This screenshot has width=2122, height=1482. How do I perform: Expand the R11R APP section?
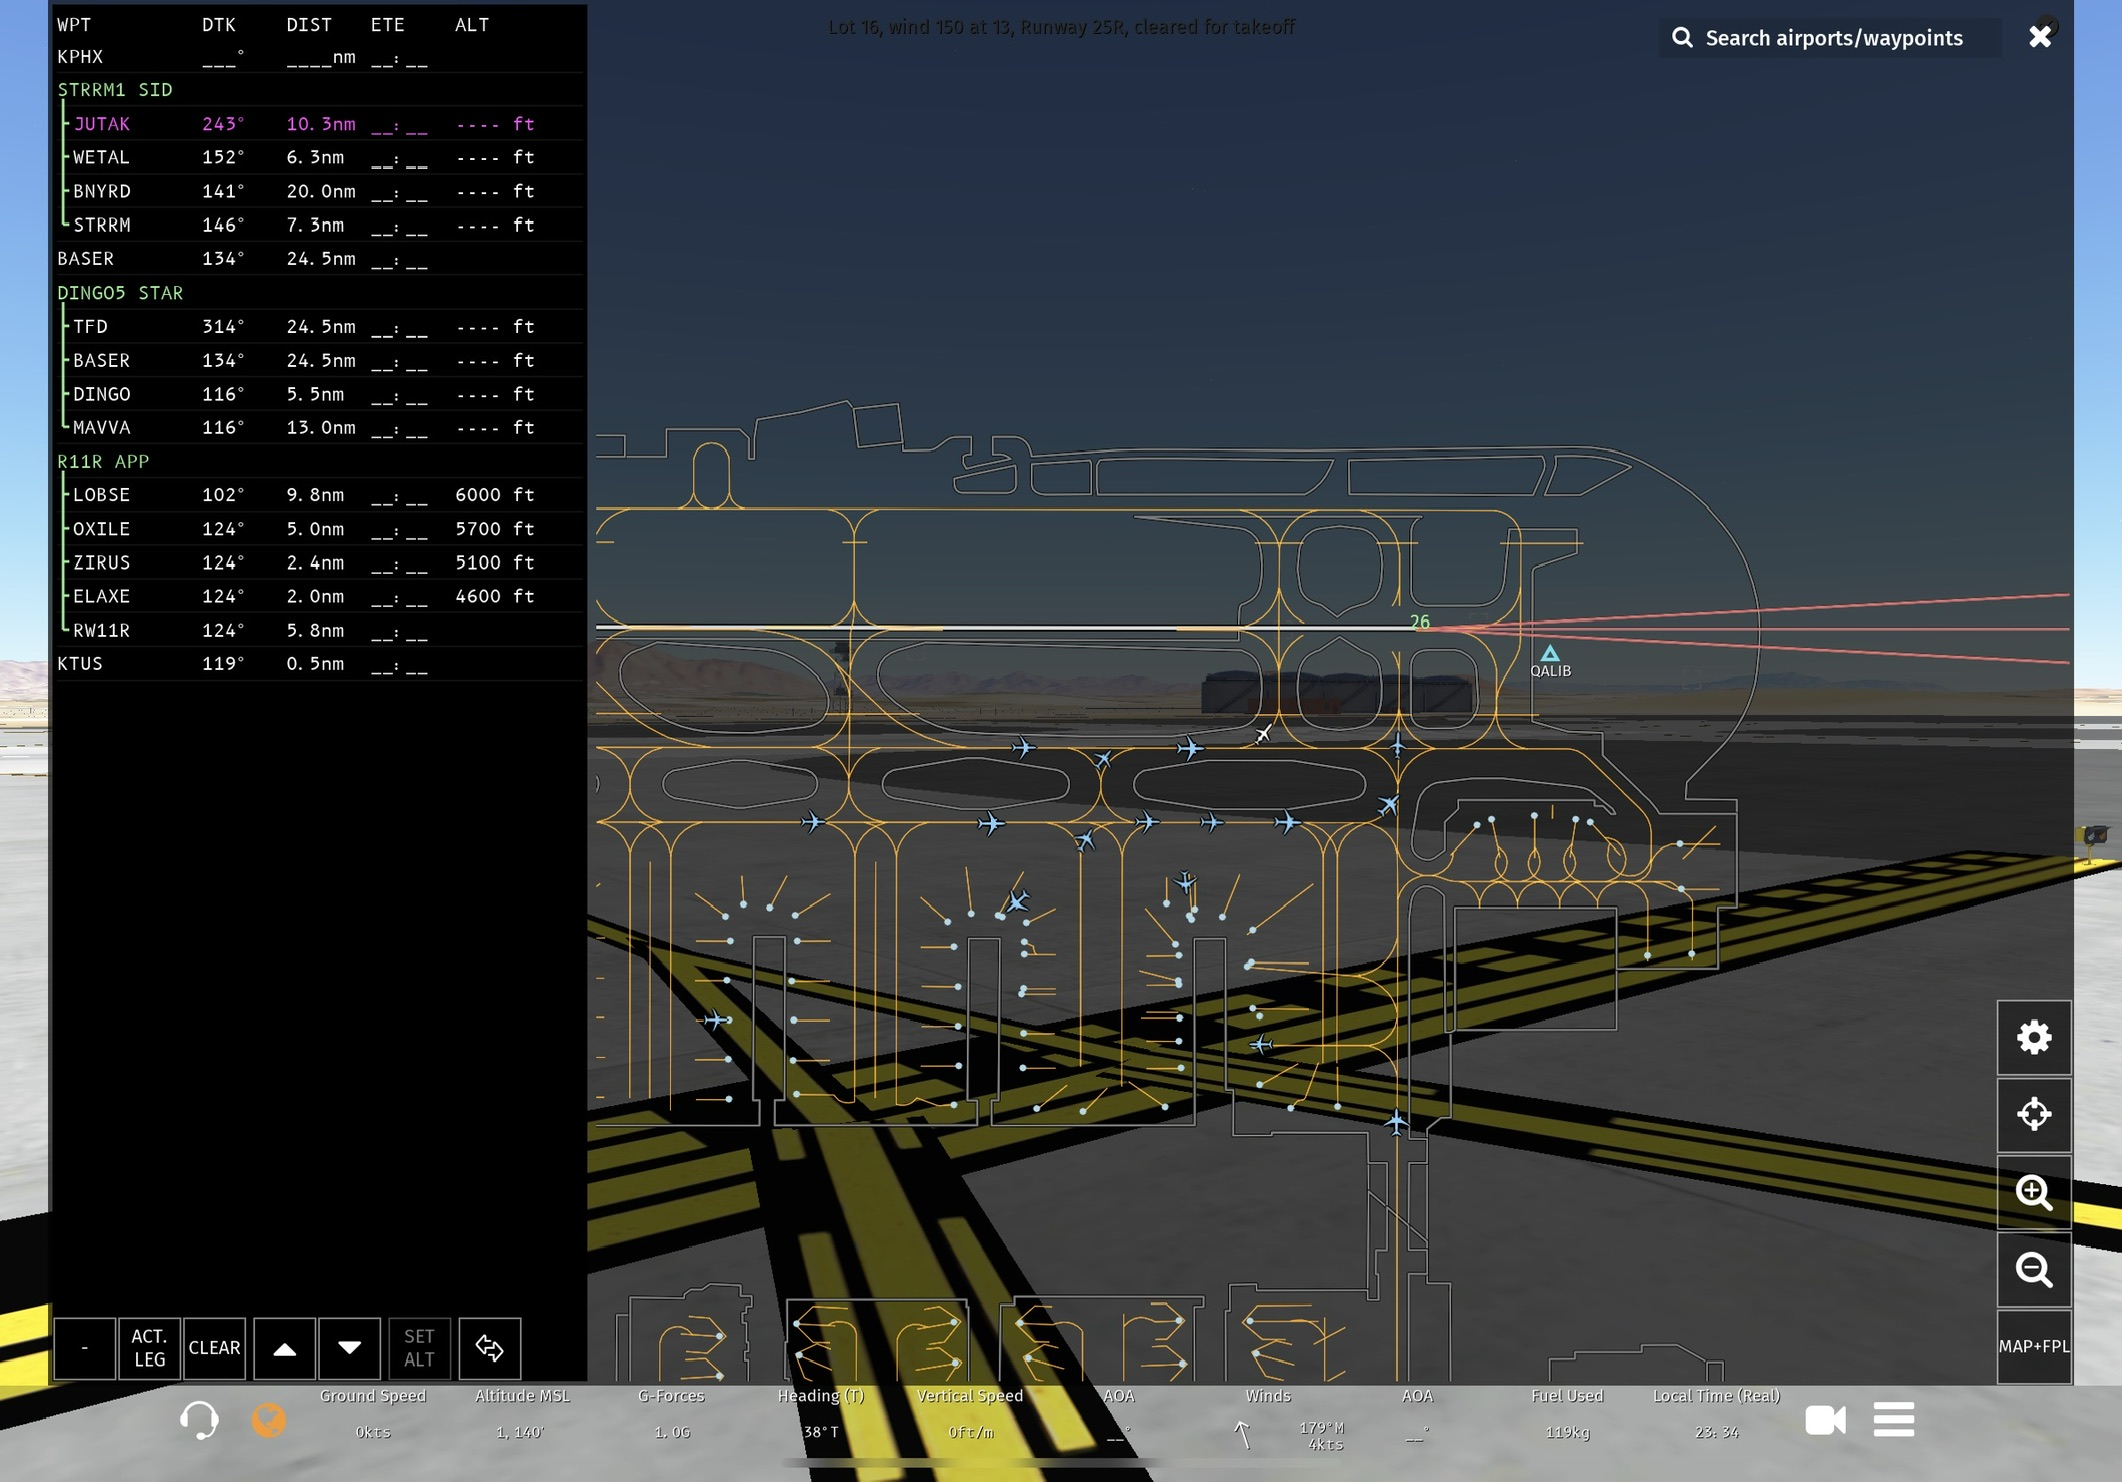[x=103, y=461]
